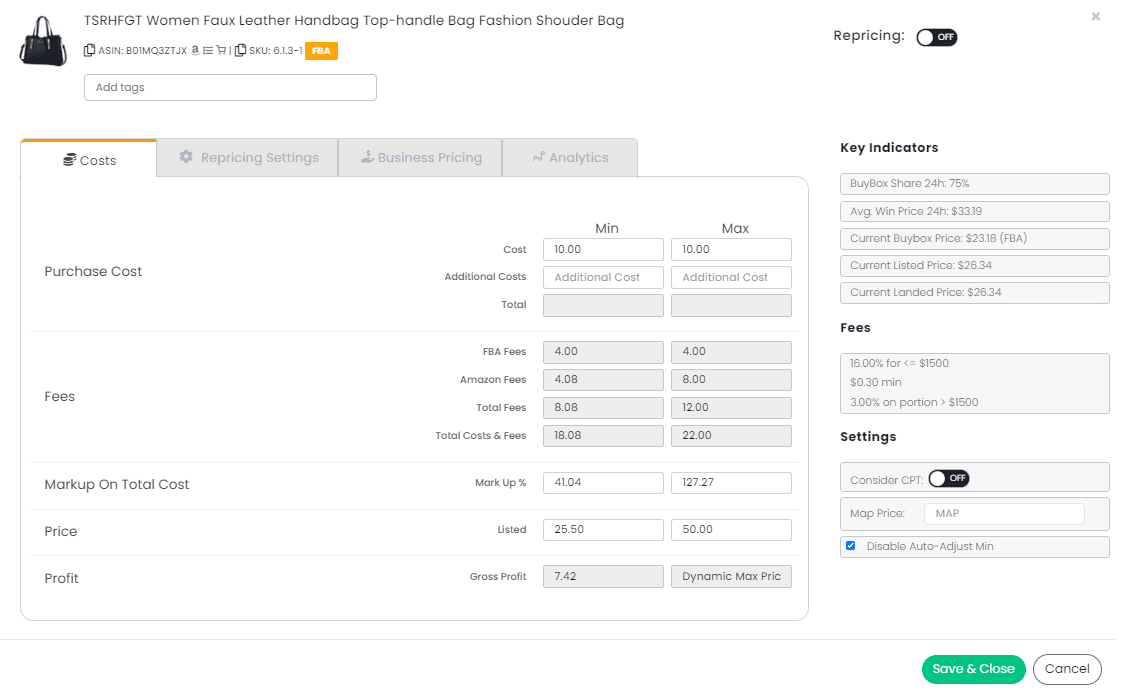Screen dimensions: 1126x696
Task: Toggle the Consider CPT switch
Action: point(949,478)
